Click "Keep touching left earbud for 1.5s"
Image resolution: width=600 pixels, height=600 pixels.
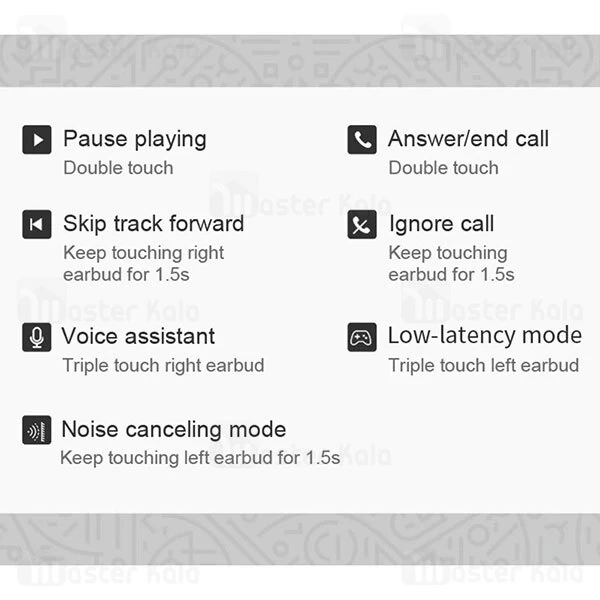(200, 458)
